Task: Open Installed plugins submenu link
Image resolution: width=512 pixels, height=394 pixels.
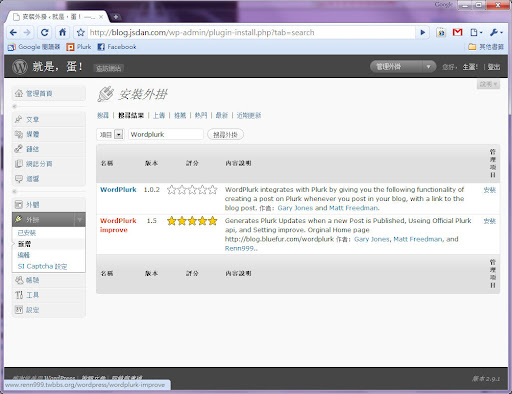Action: (x=27, y=233)
